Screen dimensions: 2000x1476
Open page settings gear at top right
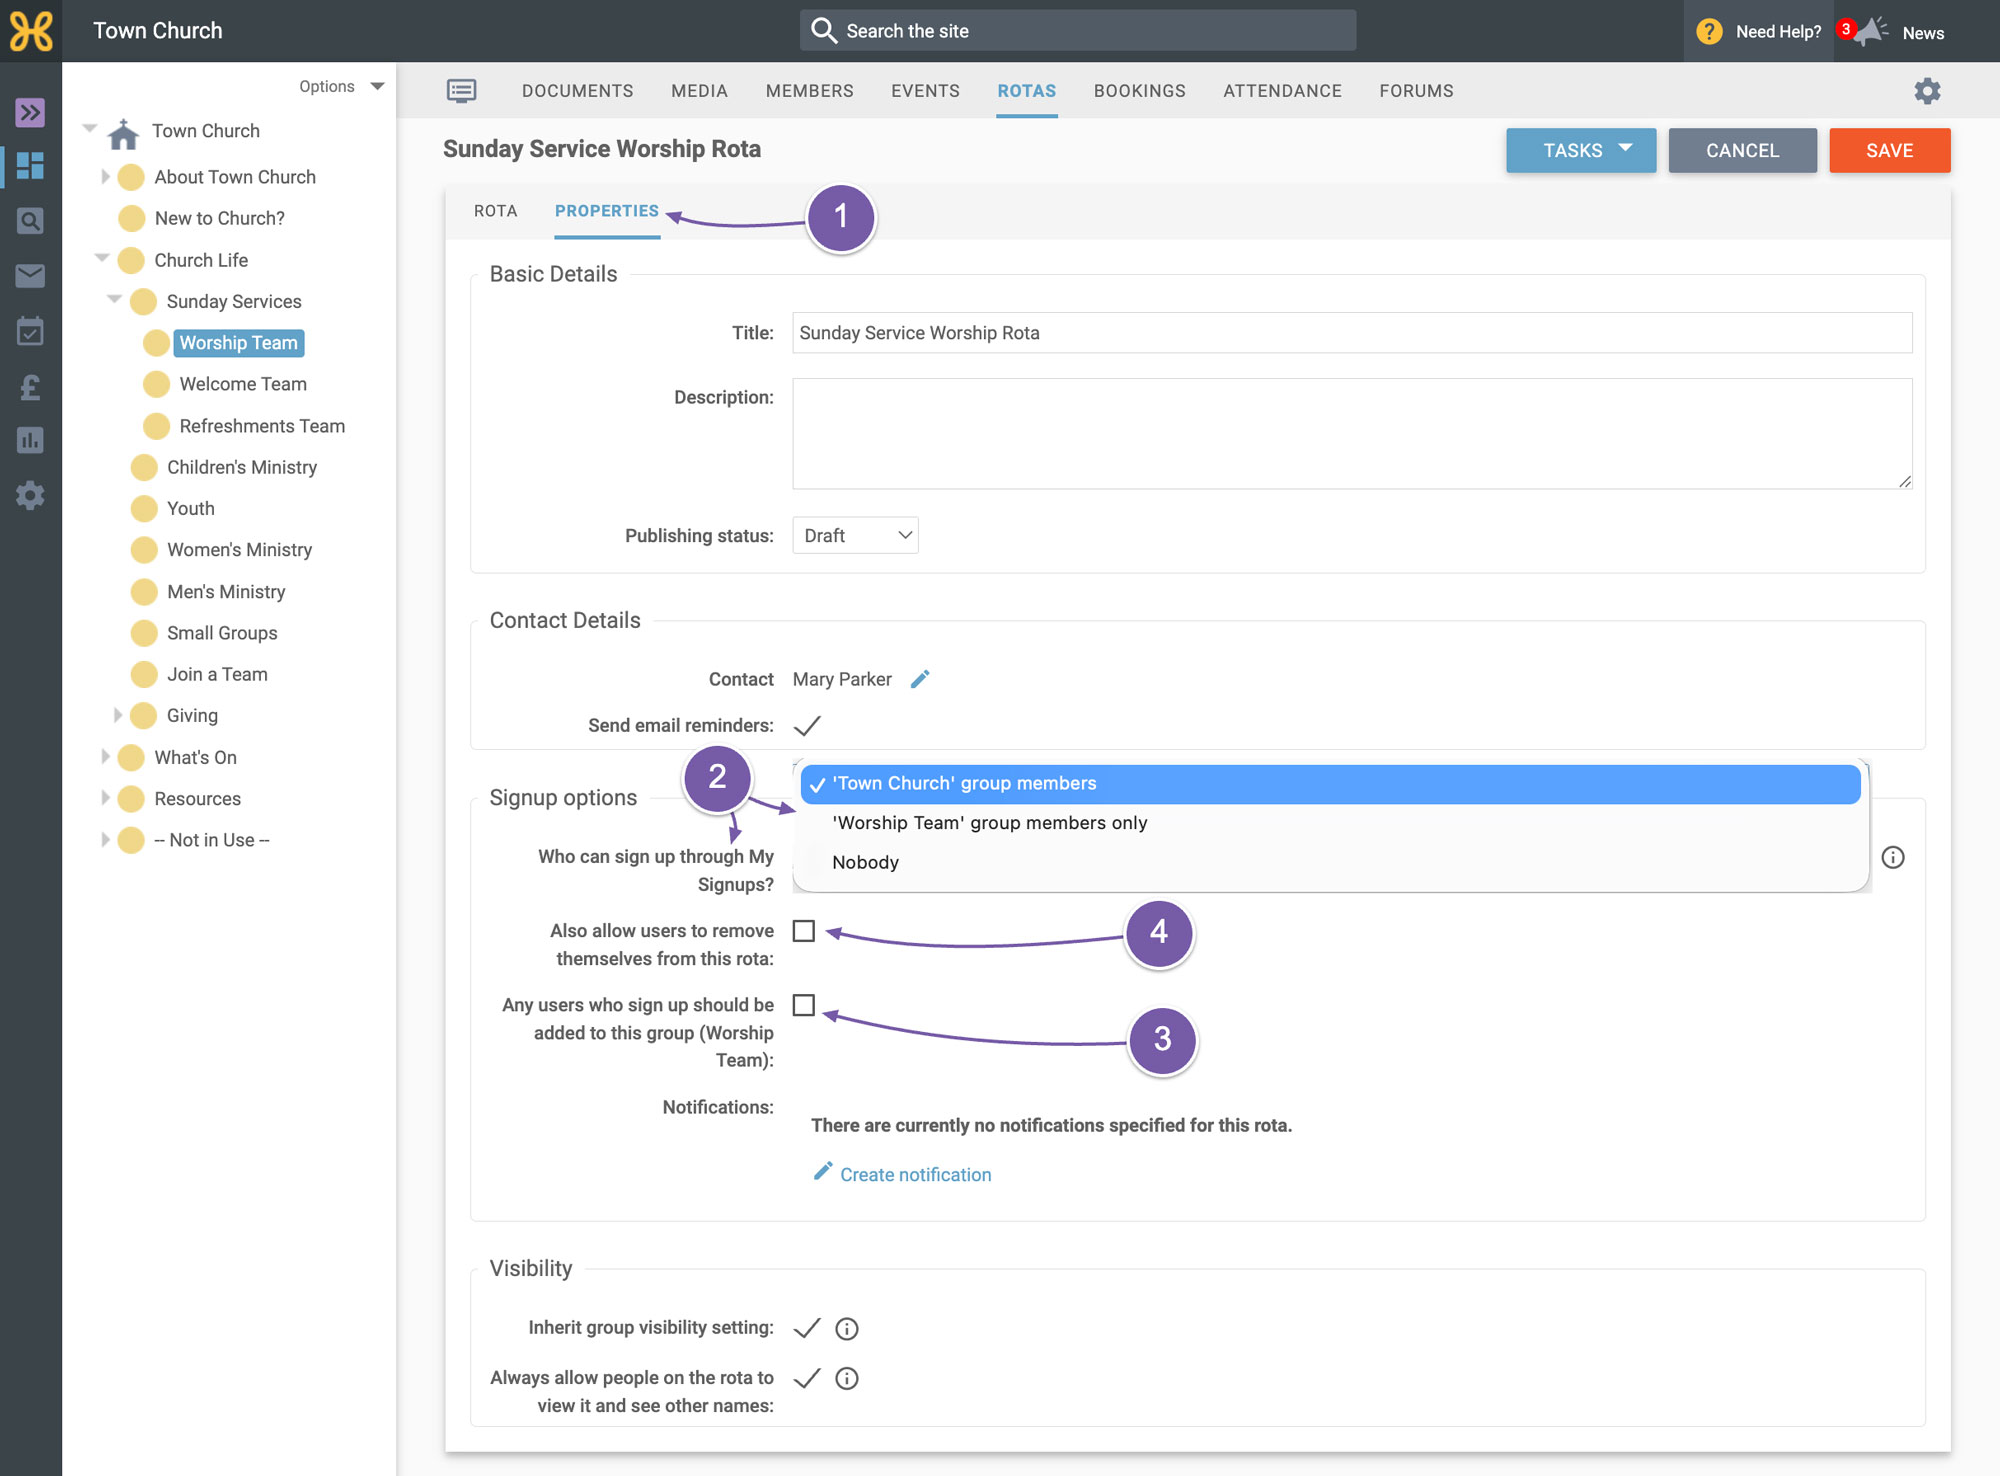[x=1927, y=91]
